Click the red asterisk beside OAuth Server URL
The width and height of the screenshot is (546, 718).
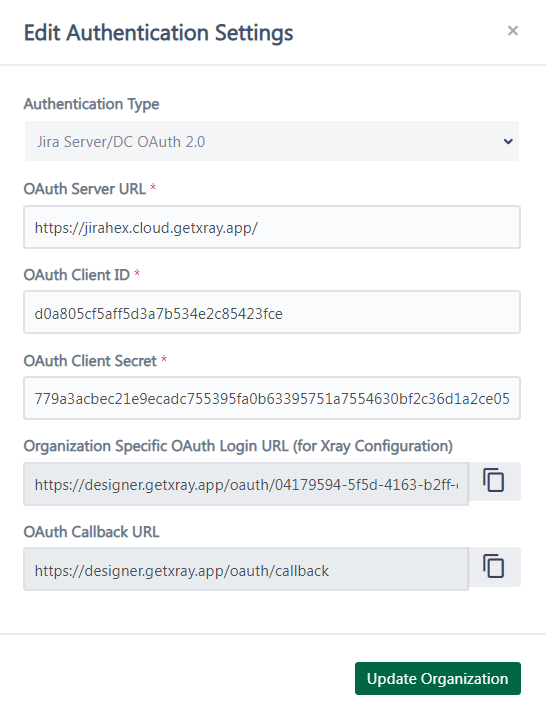(x=153, y=187)
